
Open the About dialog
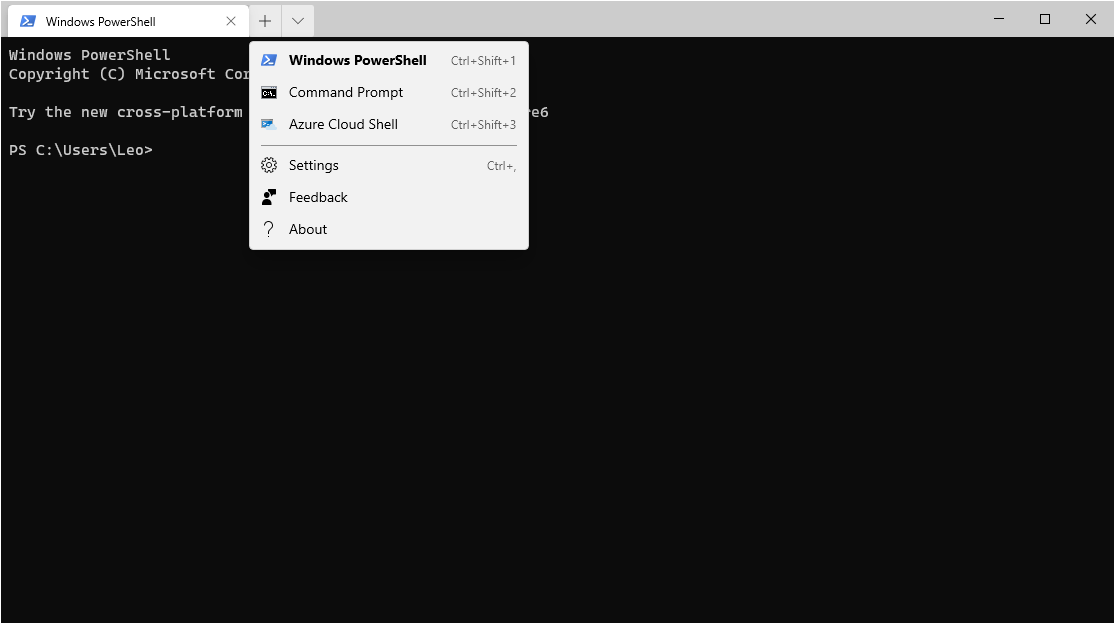tap(307, 229)
